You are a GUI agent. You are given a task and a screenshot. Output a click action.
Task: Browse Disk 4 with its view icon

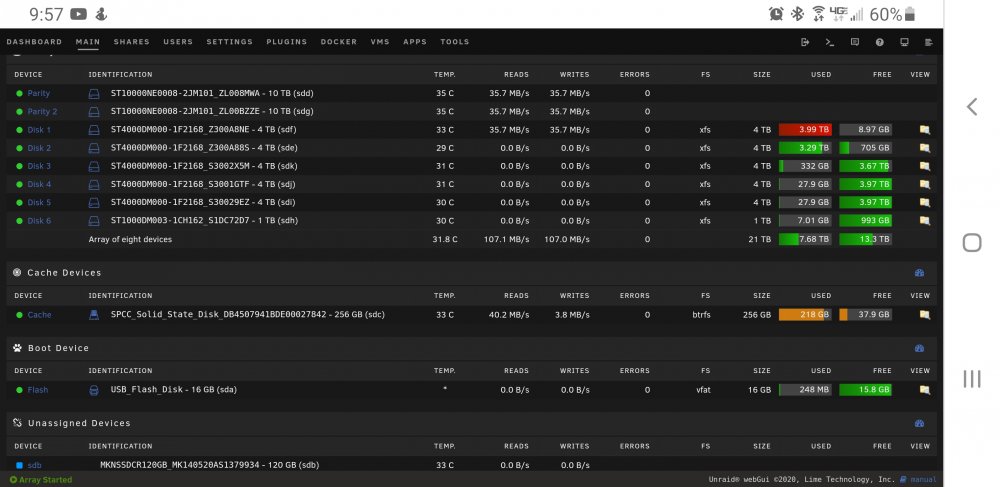(x=924, y=184)
